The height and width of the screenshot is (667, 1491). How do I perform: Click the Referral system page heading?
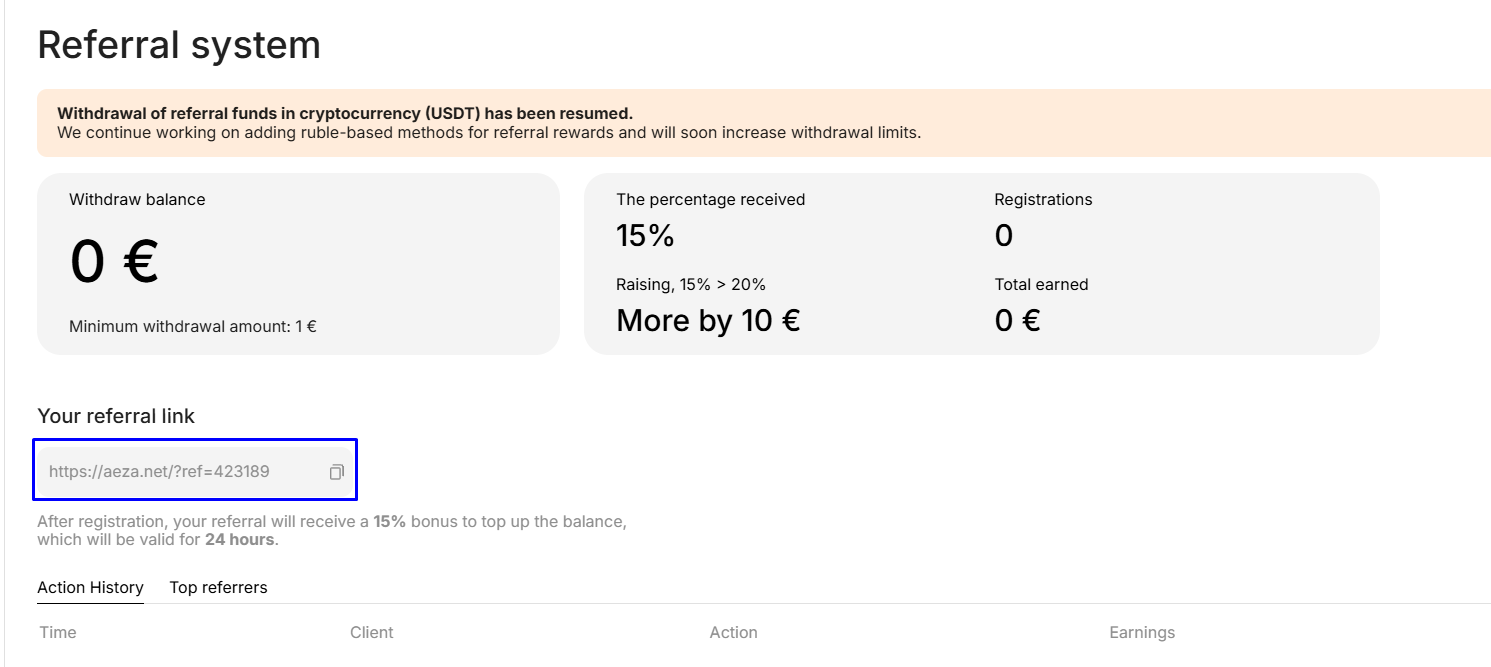tap(179, 45)
